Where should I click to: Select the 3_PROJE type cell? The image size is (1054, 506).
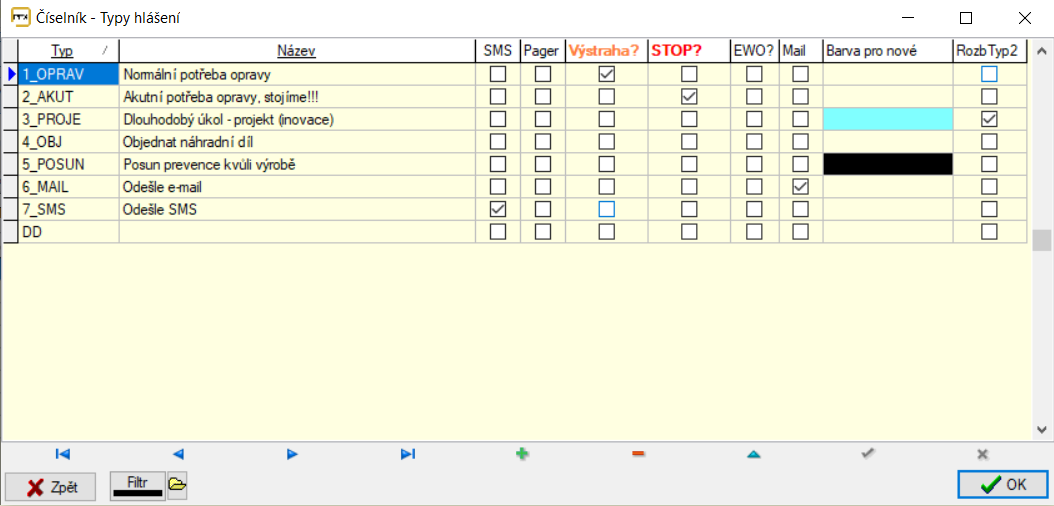click(68, 120)
